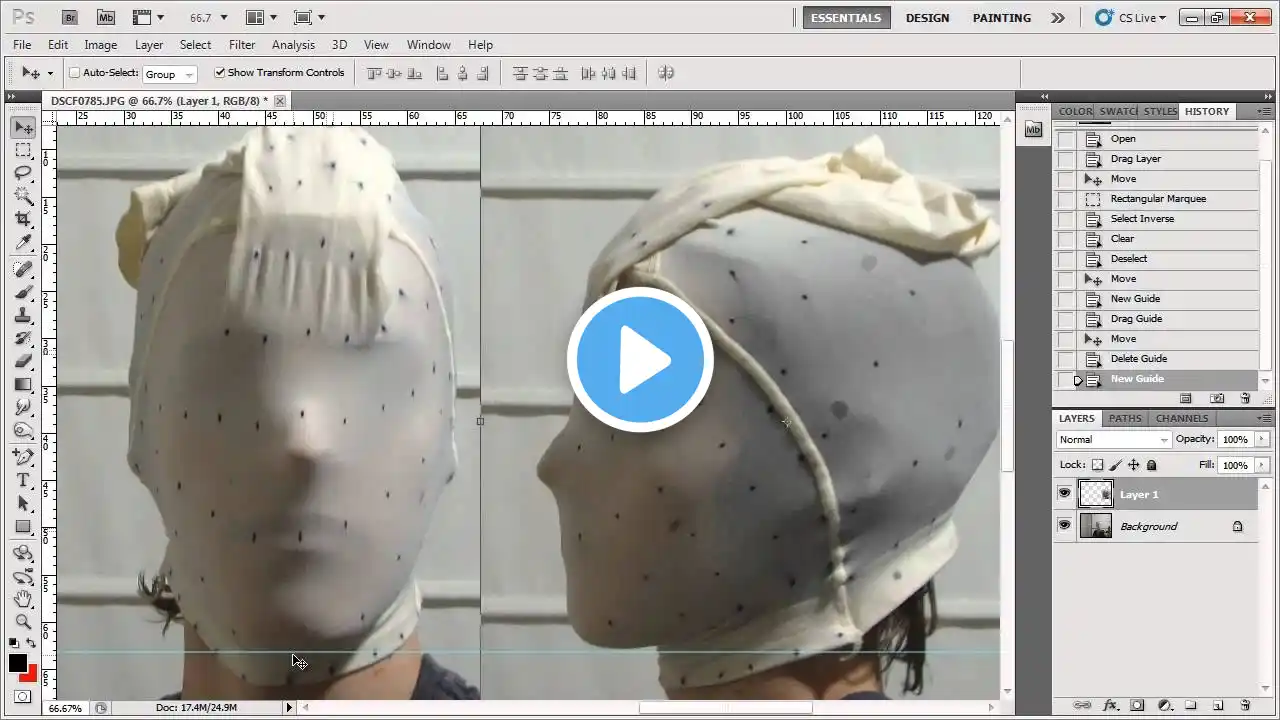Click the foreground color swatch

[18, 663]
